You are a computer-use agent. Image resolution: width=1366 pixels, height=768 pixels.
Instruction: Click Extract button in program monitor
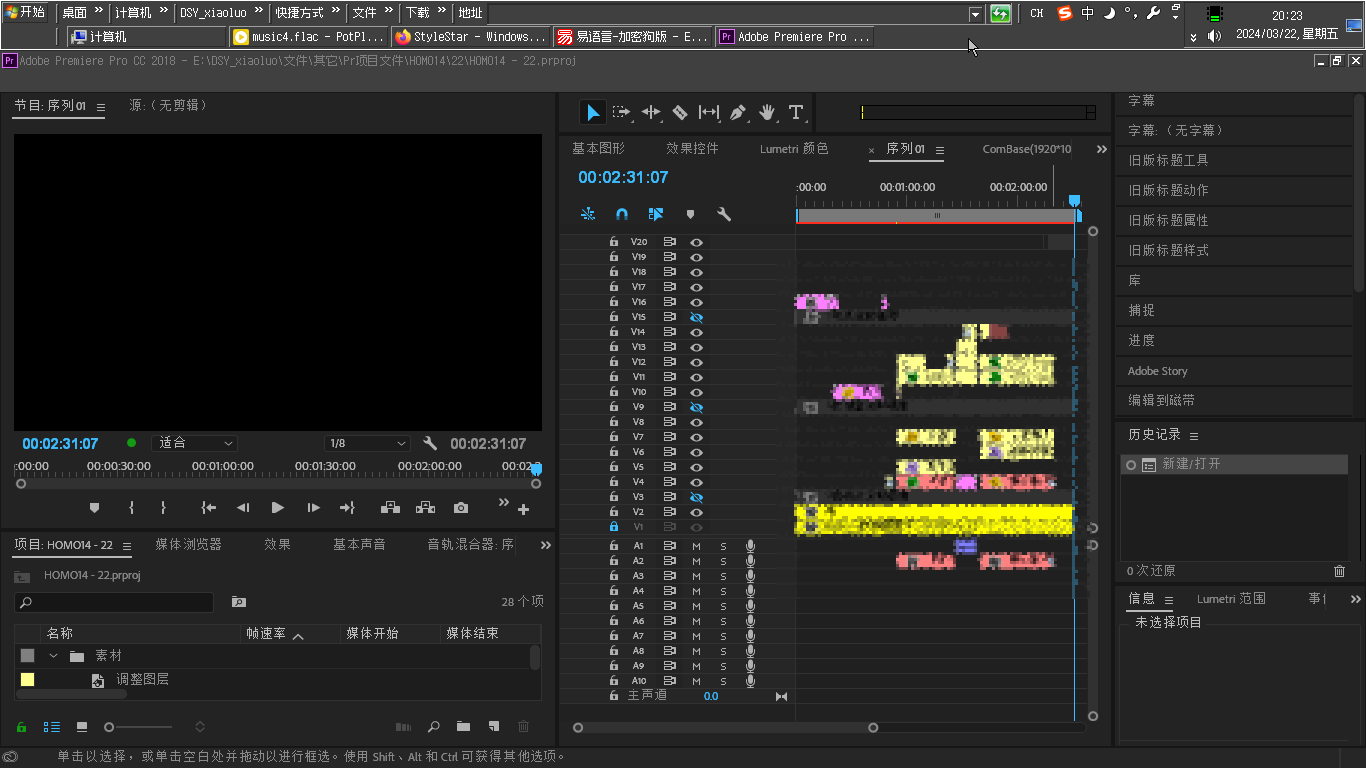coord(426,508)
